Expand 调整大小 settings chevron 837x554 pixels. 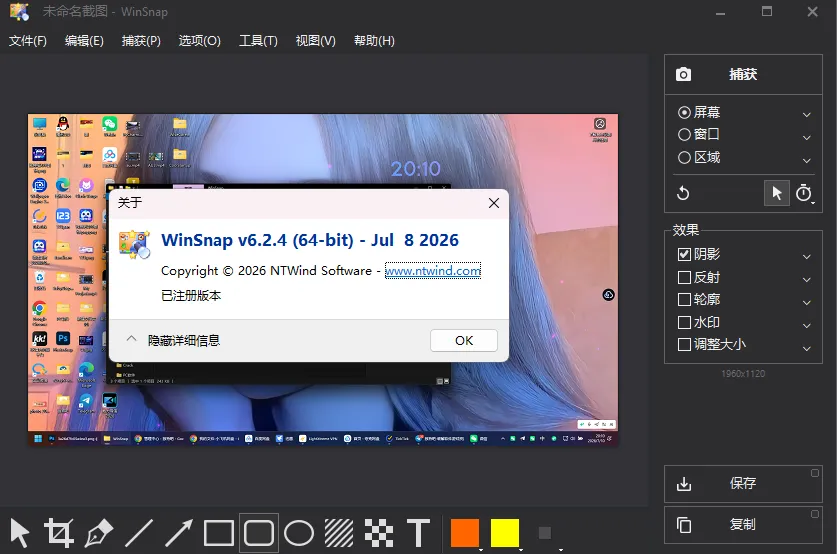807,349
